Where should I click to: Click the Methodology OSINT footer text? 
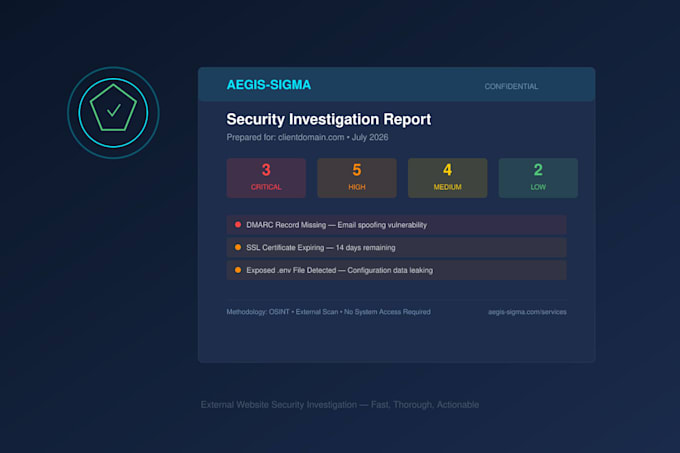[x=328, y=312]
